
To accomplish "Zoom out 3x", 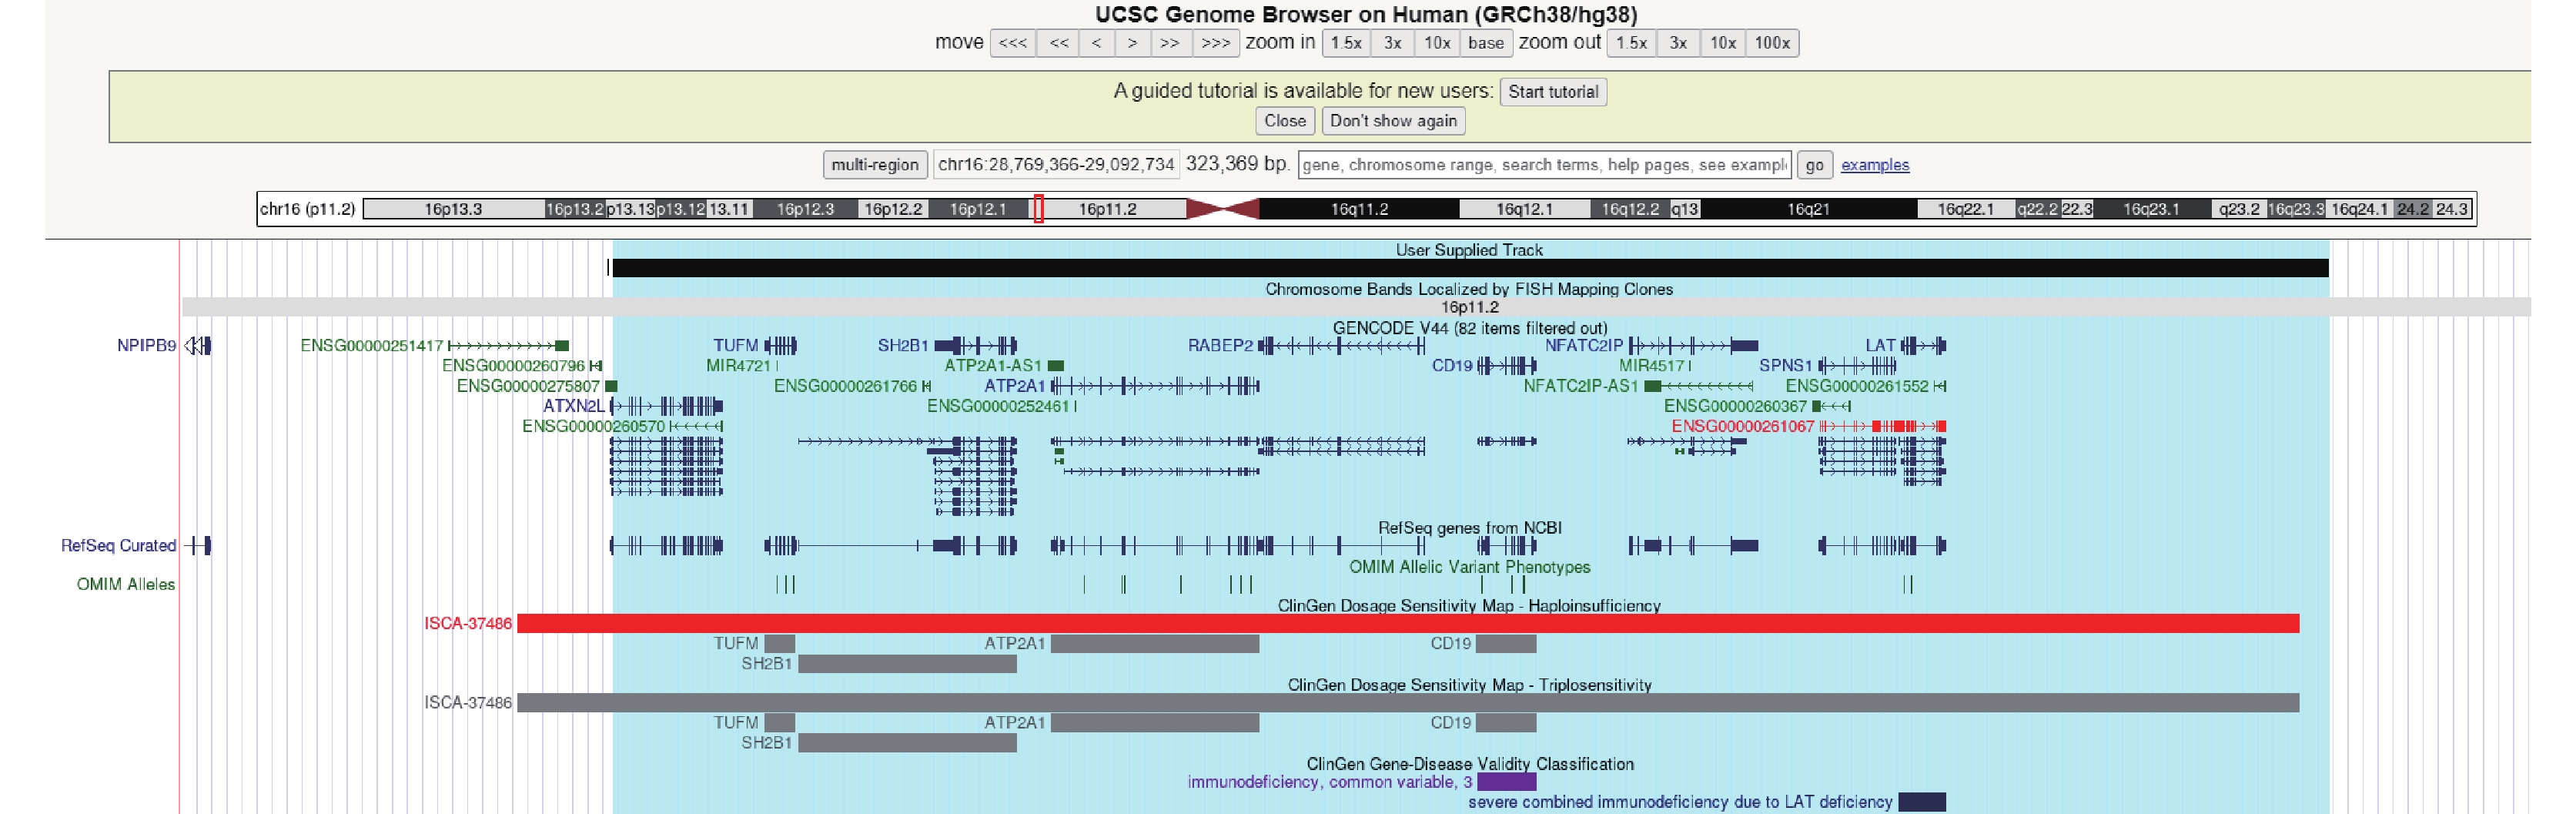I will (1678, 43).
